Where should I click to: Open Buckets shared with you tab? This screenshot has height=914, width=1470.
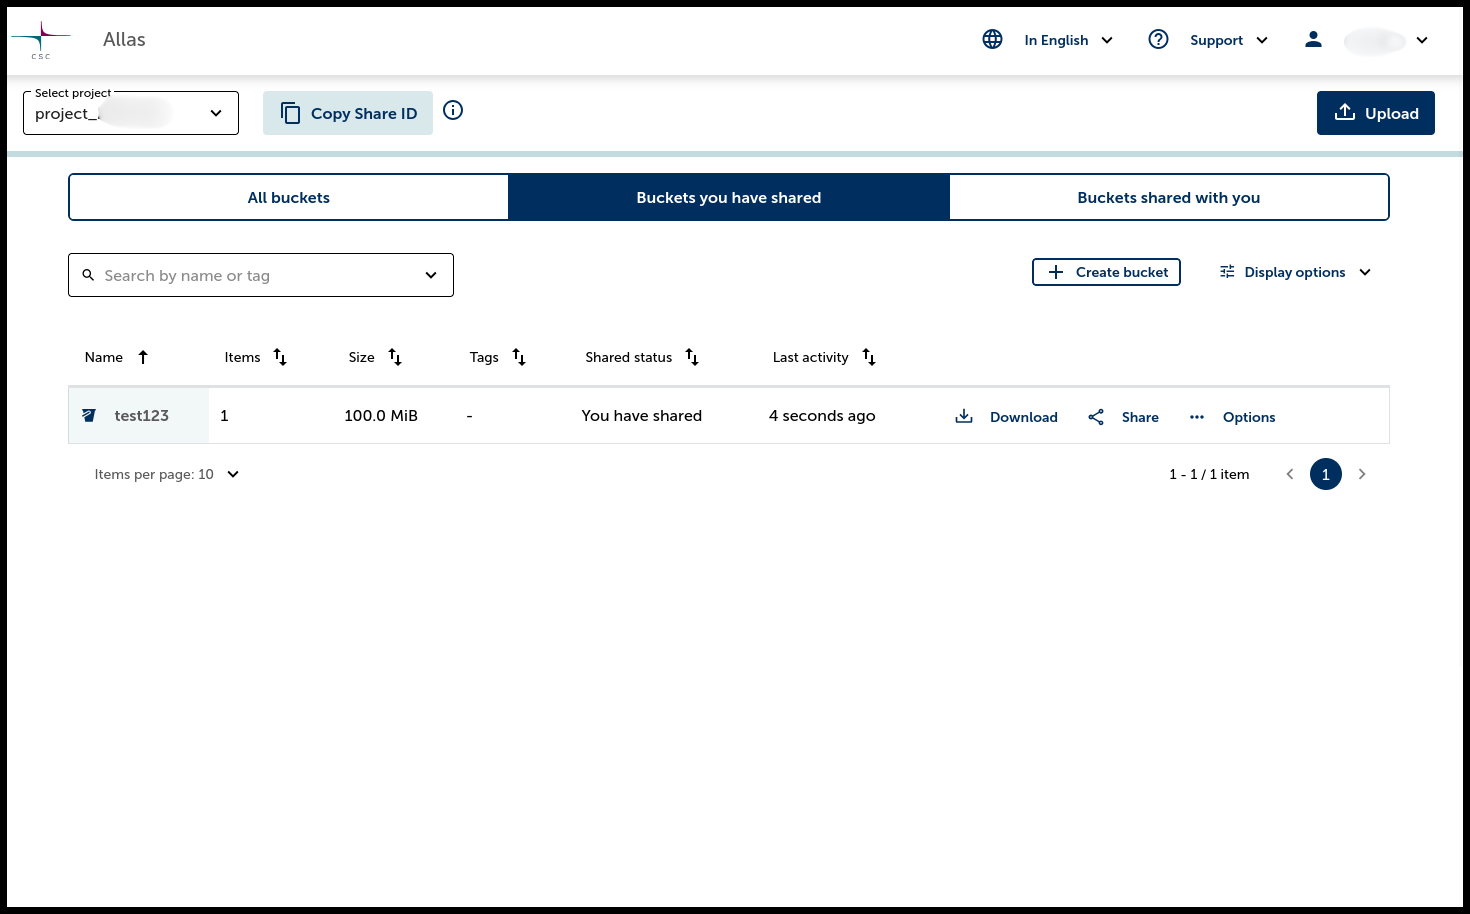click(x=1168, y=198)
